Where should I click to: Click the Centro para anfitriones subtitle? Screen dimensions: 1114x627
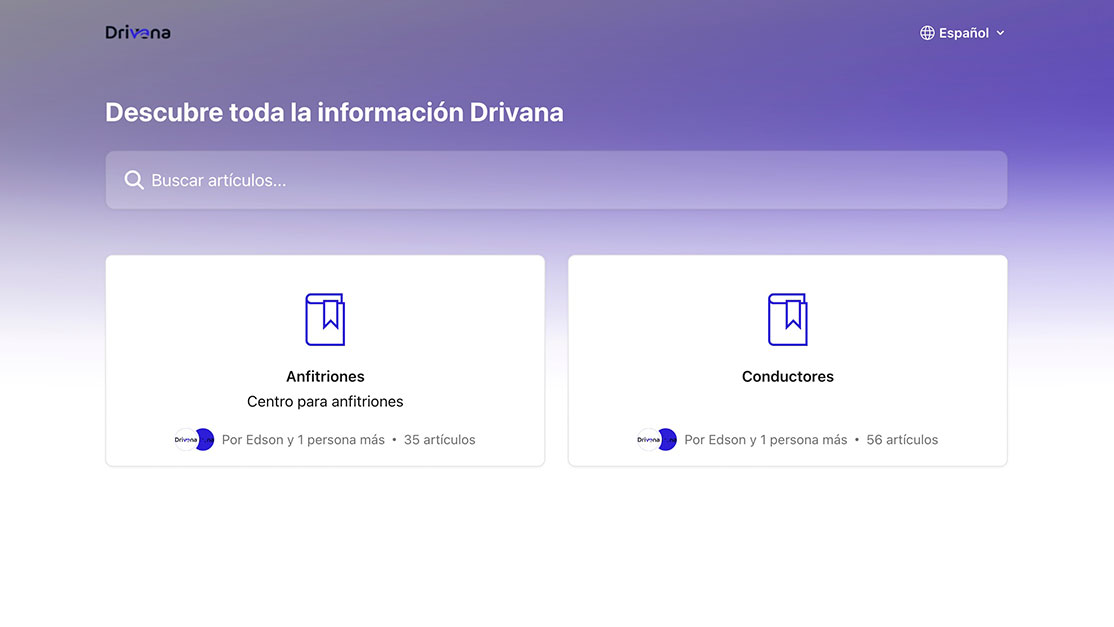[x=325, y=400]
